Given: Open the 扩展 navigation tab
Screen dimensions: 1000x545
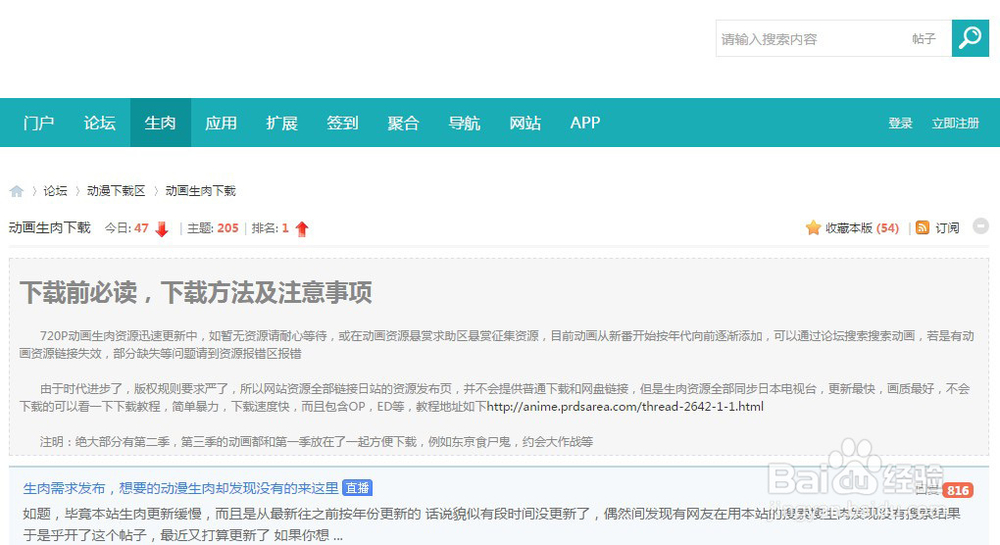Looking at the screenshot, I should [282, 122].
